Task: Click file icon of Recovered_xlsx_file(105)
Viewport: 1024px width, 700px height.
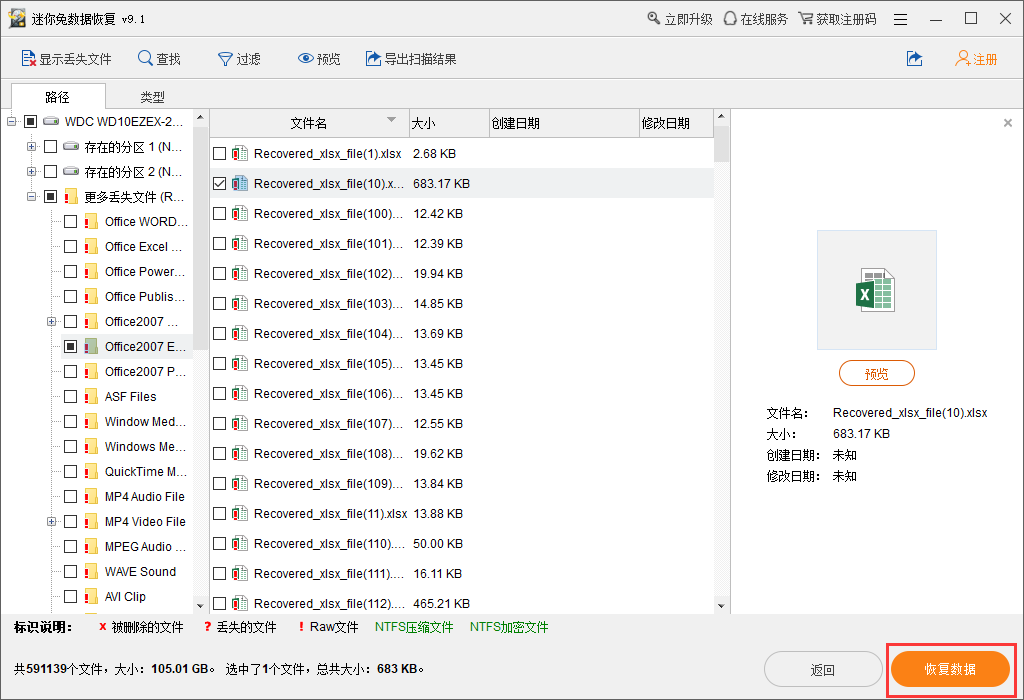Action: pyautogui.click(x=240, y=364)
